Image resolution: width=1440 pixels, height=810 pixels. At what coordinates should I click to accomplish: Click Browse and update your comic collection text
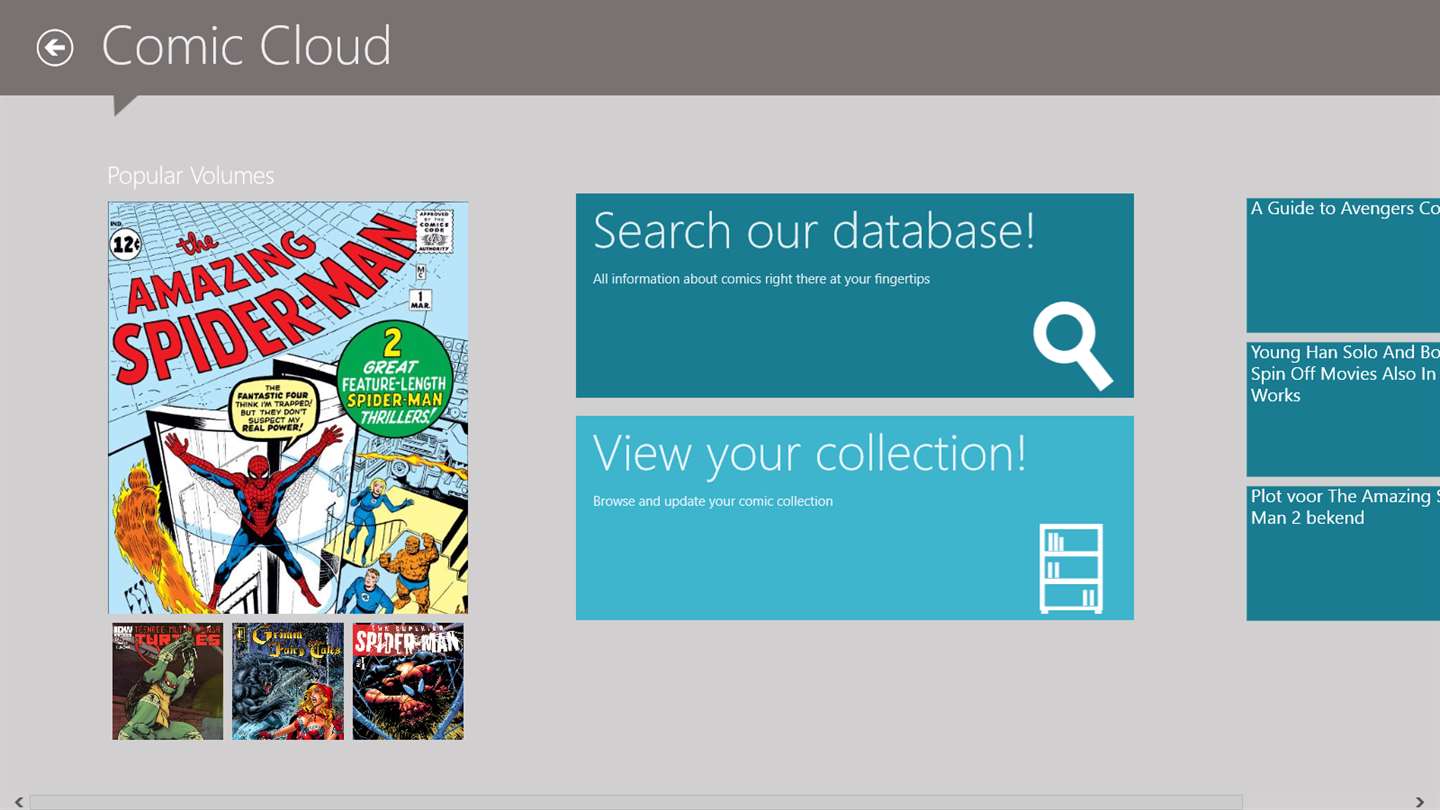click(713, 501)
